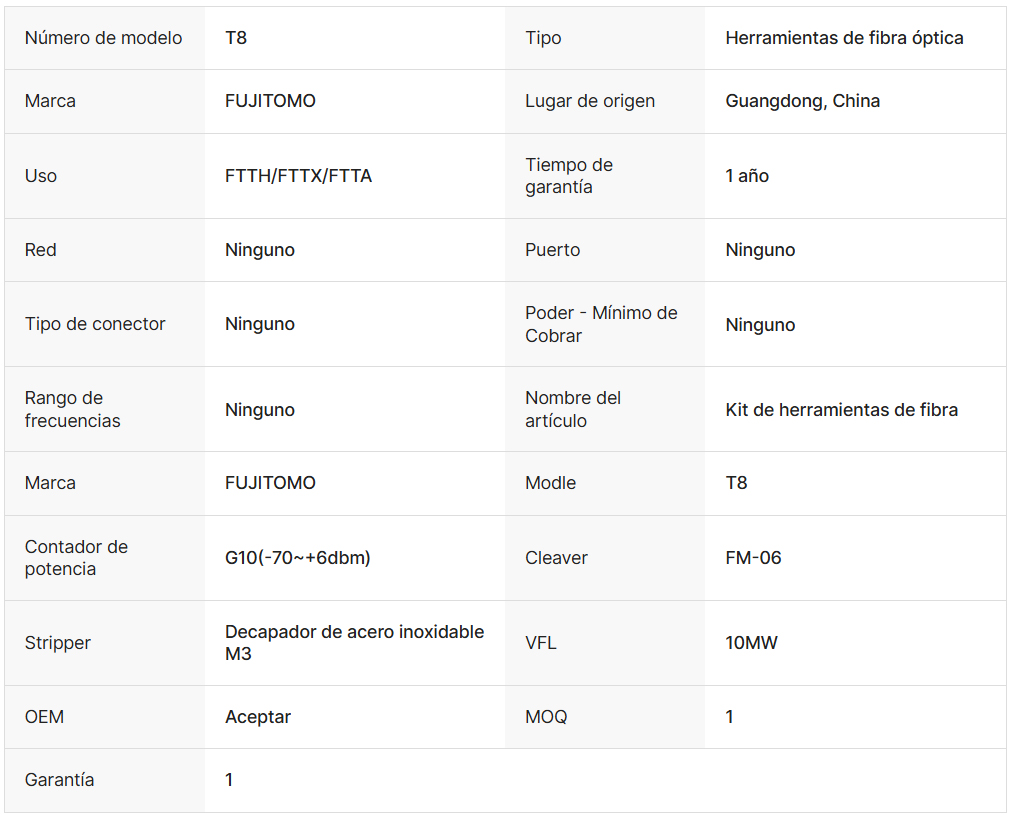1011x819 pixels.
Task: Click the "FM-06" cleaver value
Action: pos(753,558)
